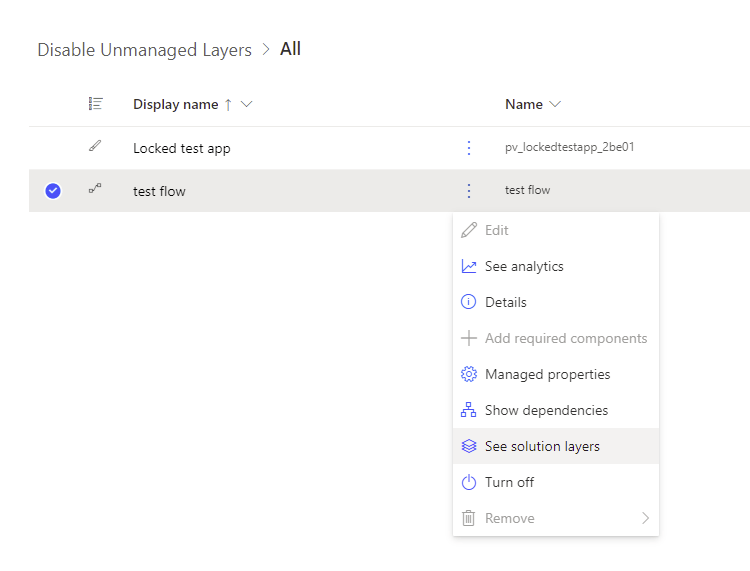Open more options for Locked test app
This screenshot has height=571, width=750.
(469, 148)
